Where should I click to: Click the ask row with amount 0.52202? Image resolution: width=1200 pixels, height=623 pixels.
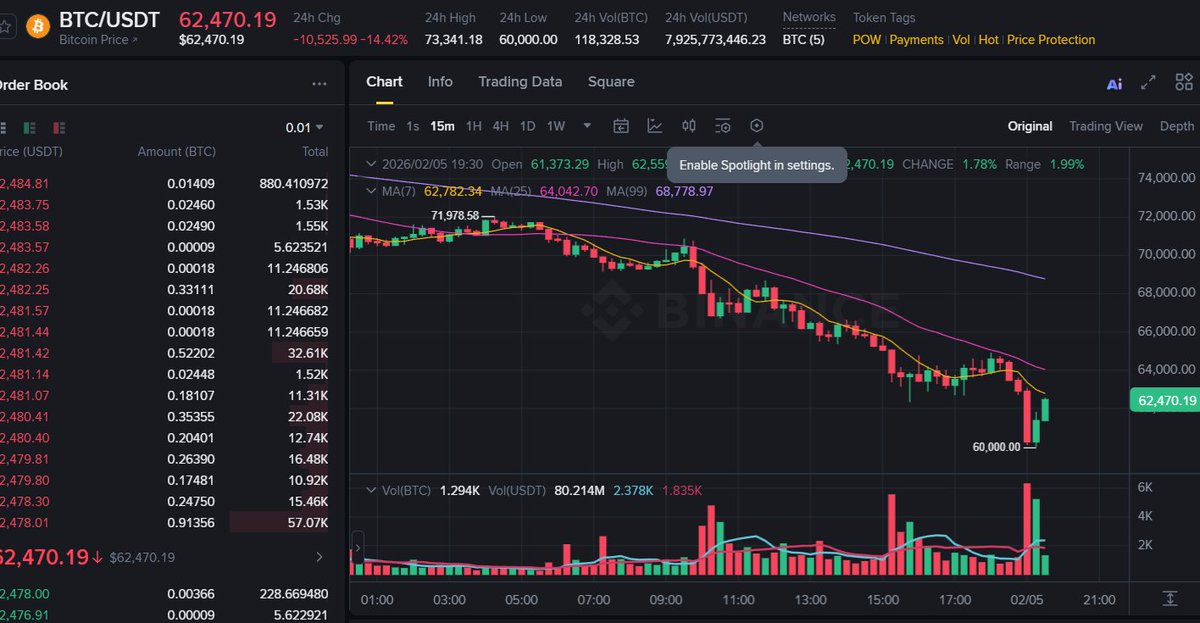(164, 353)
